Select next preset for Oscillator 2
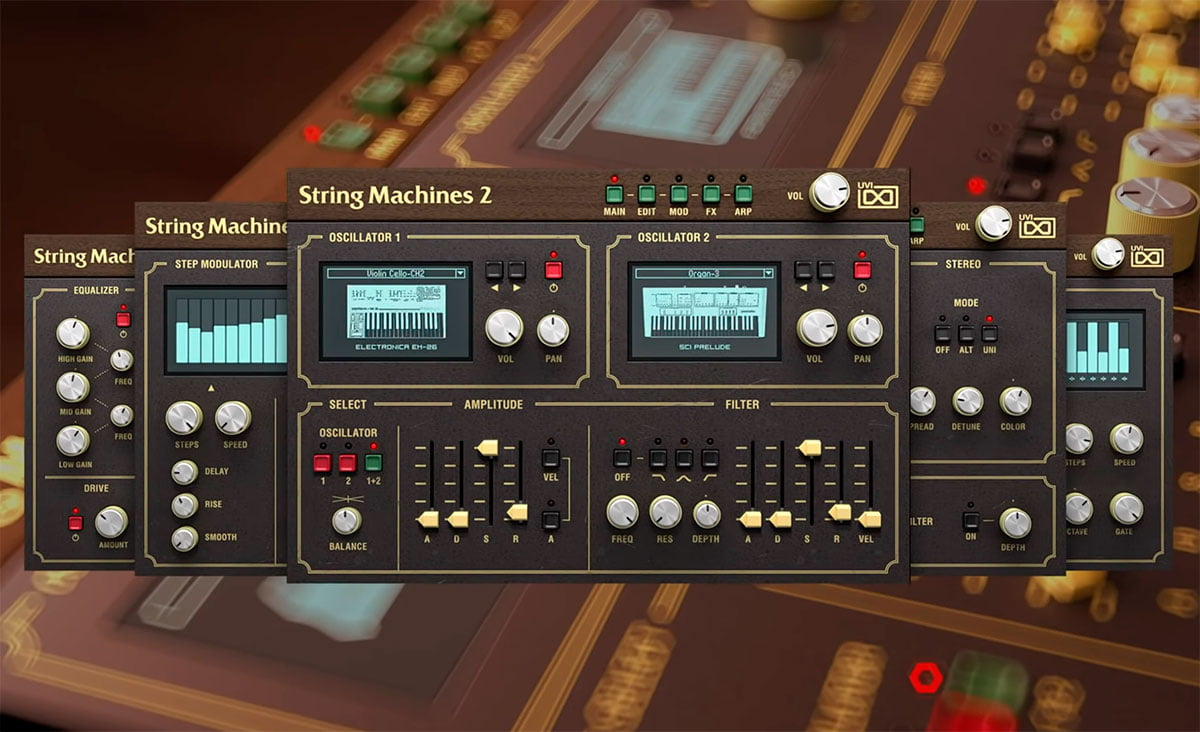The image size is (1200, 732). [825, 270]
